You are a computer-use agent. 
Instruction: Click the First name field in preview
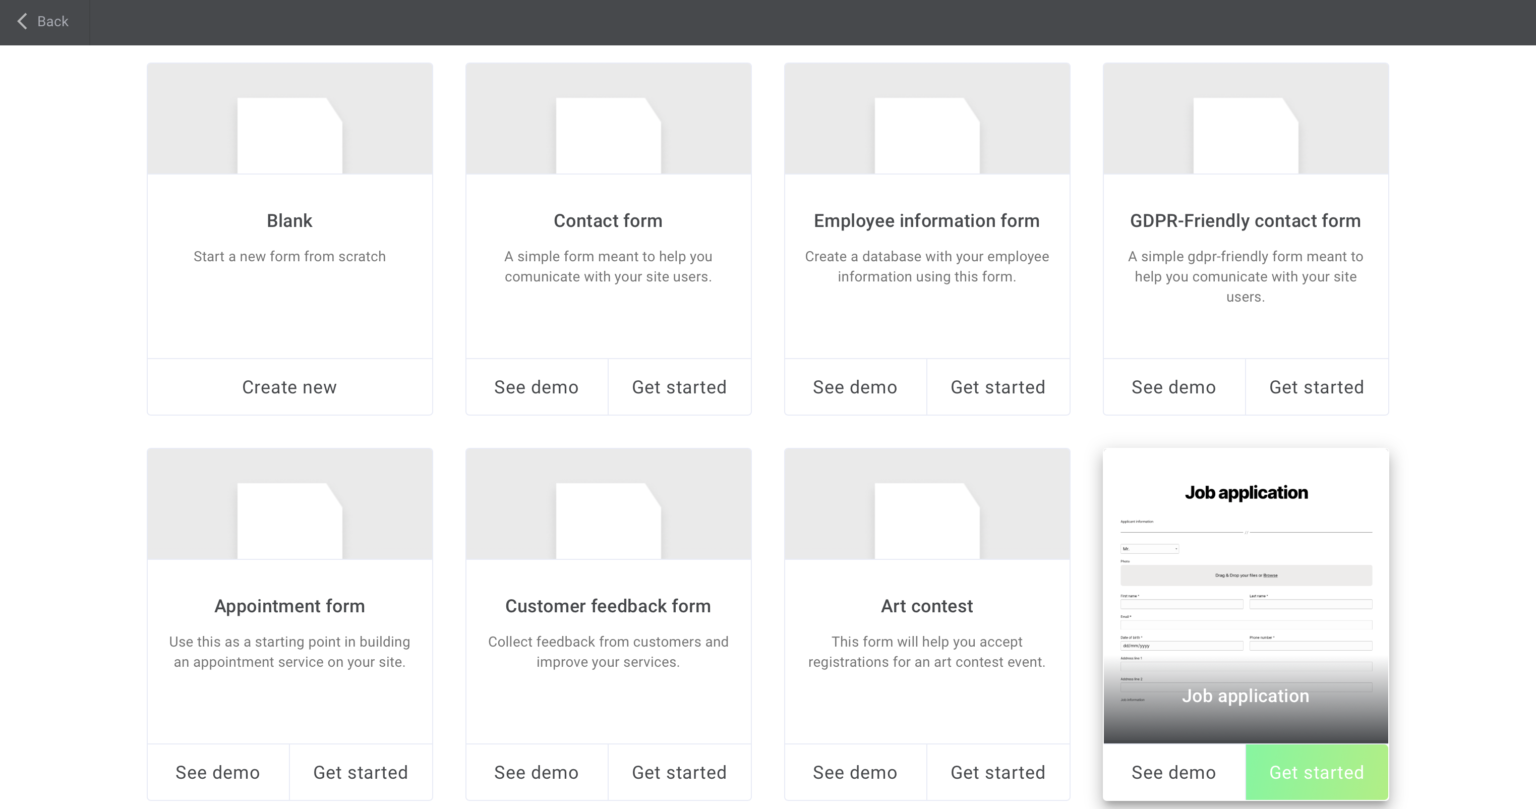pyautogui.click(x=1182, y=603)
